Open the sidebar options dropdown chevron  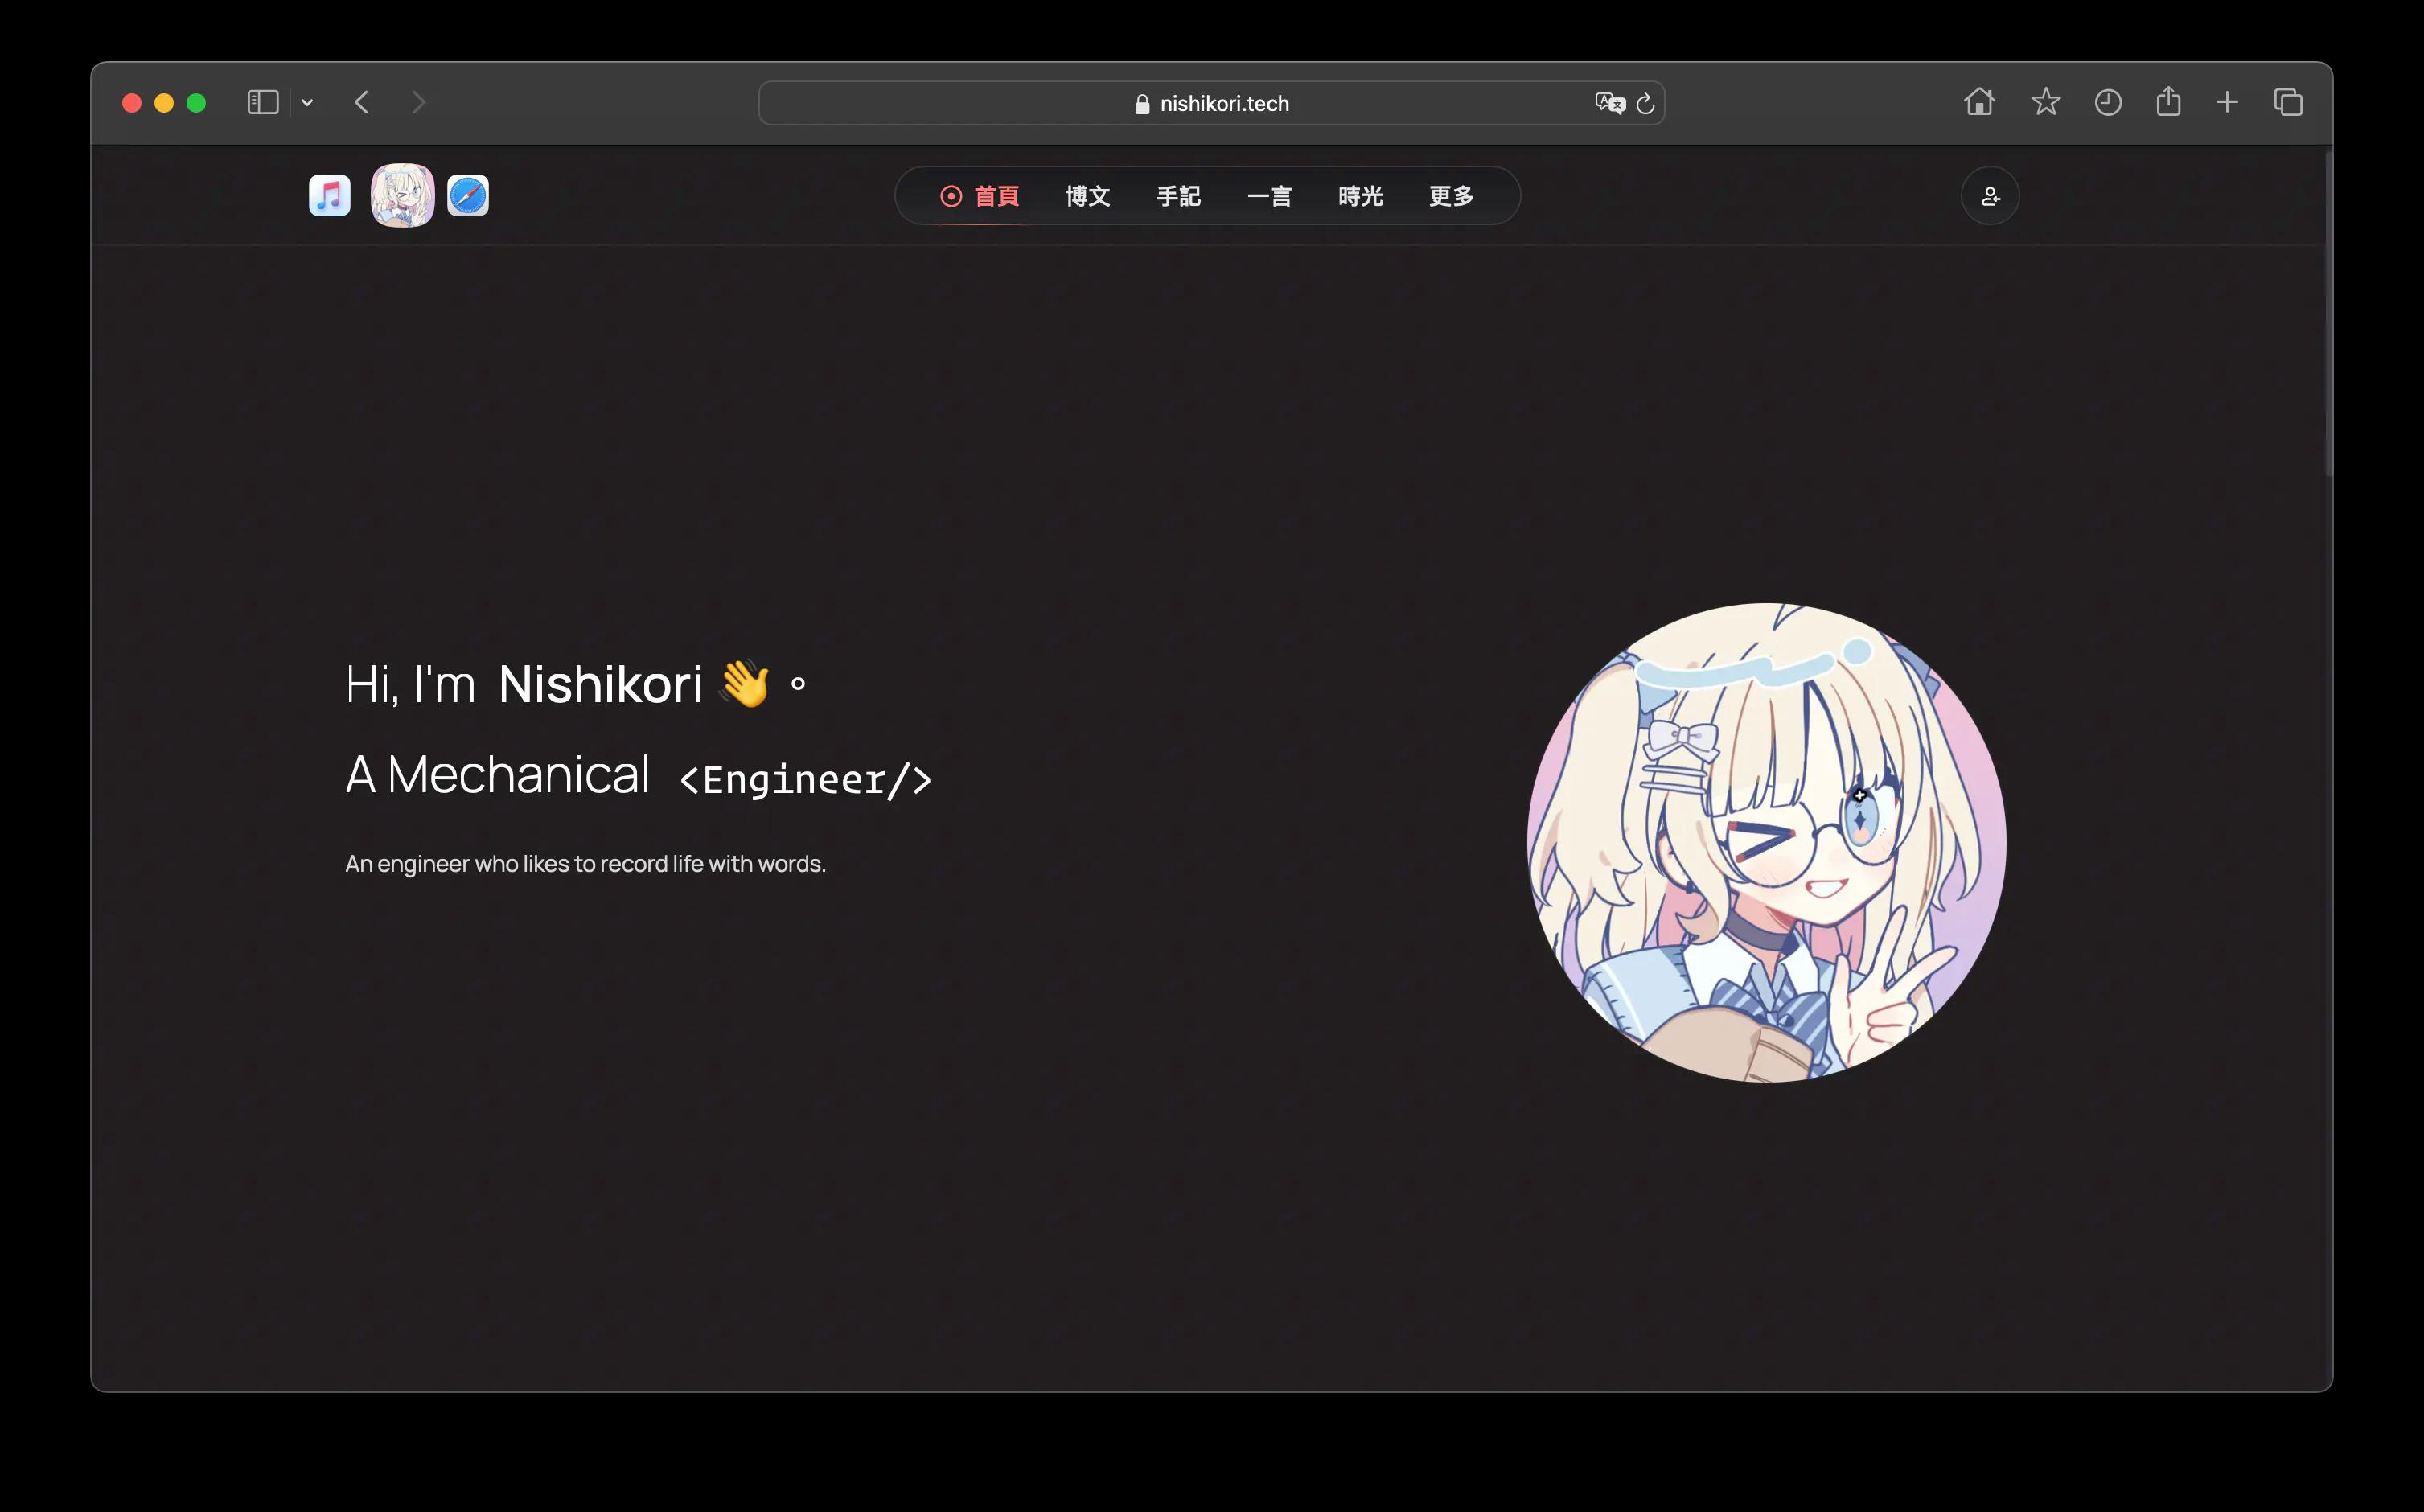point(307,103)
